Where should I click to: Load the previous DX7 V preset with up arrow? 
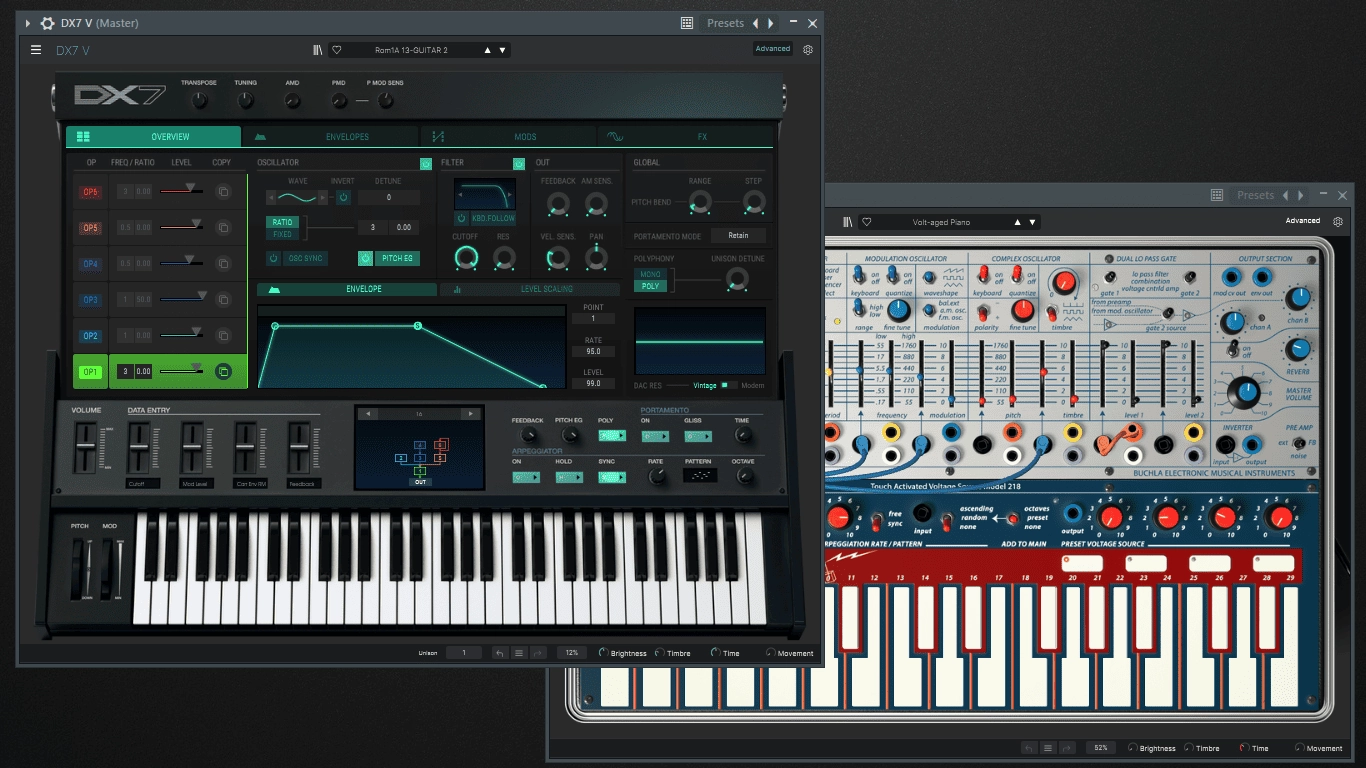coord(488,50)
